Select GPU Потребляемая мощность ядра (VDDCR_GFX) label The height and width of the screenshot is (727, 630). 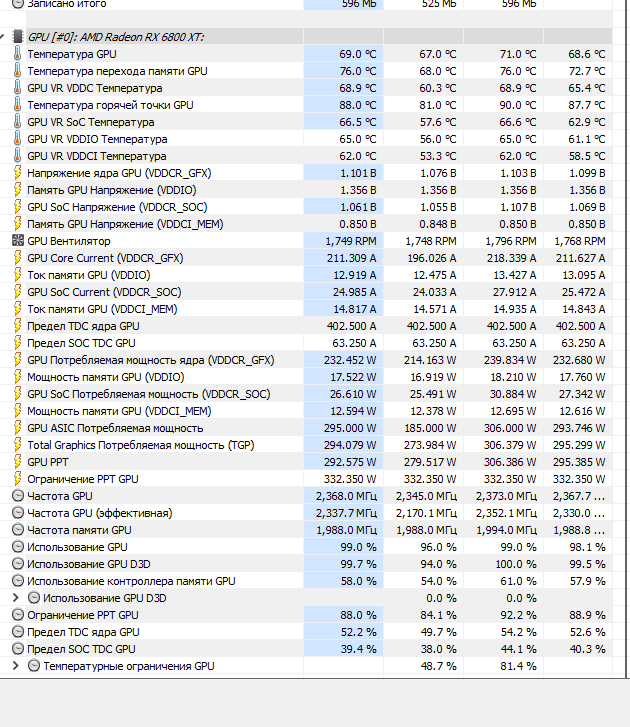(151, 360)
